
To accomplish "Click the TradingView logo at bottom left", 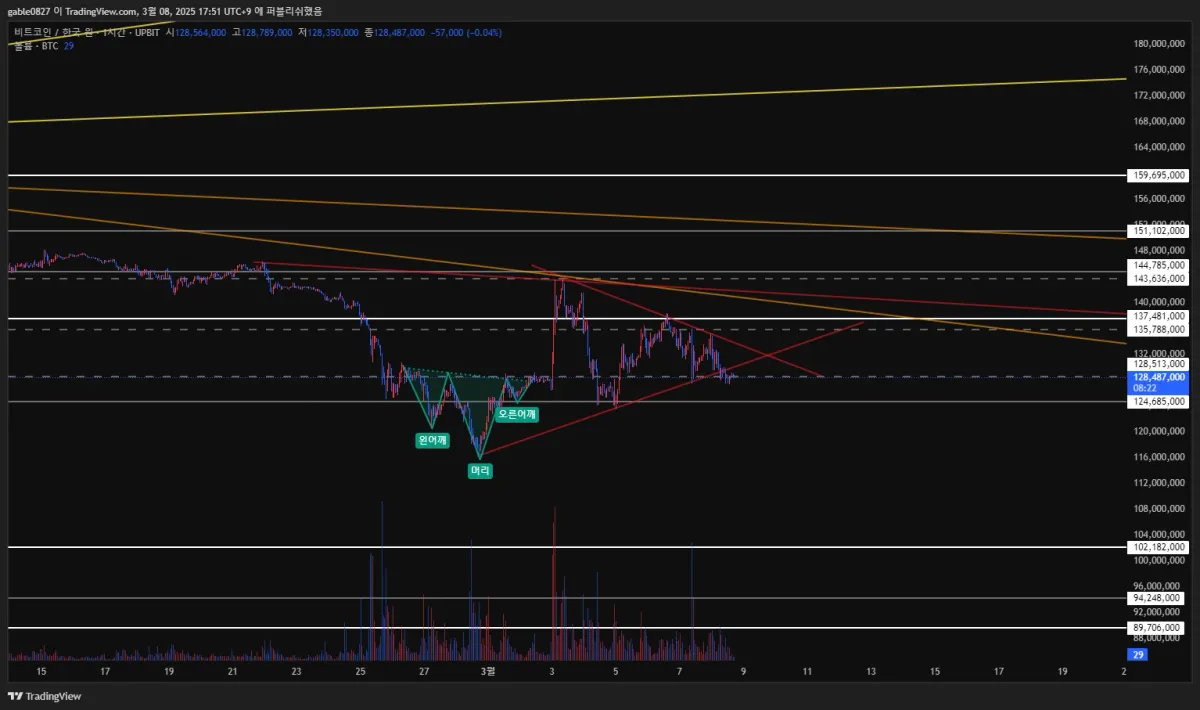I will [47, 696].
